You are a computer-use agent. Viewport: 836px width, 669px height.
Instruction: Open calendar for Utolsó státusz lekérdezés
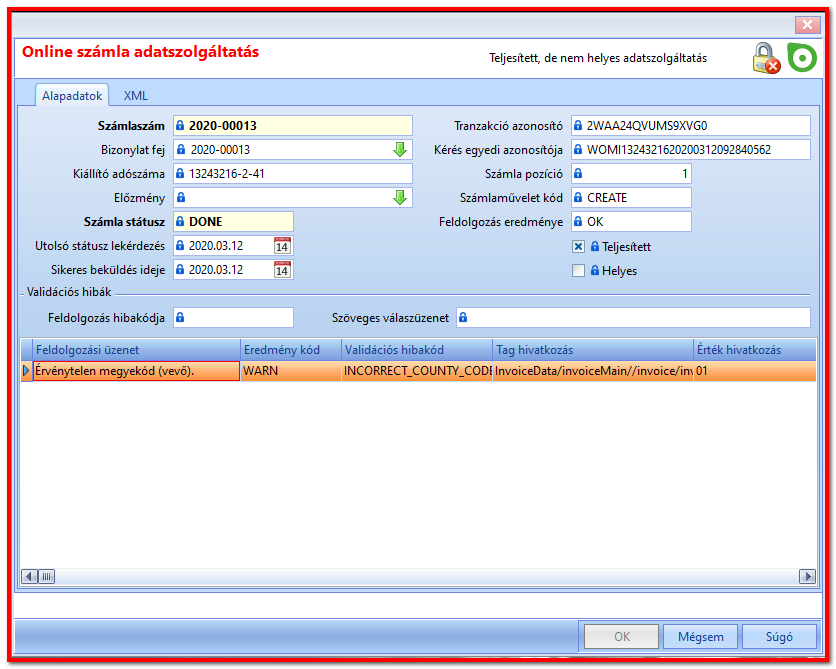point(282,246)
